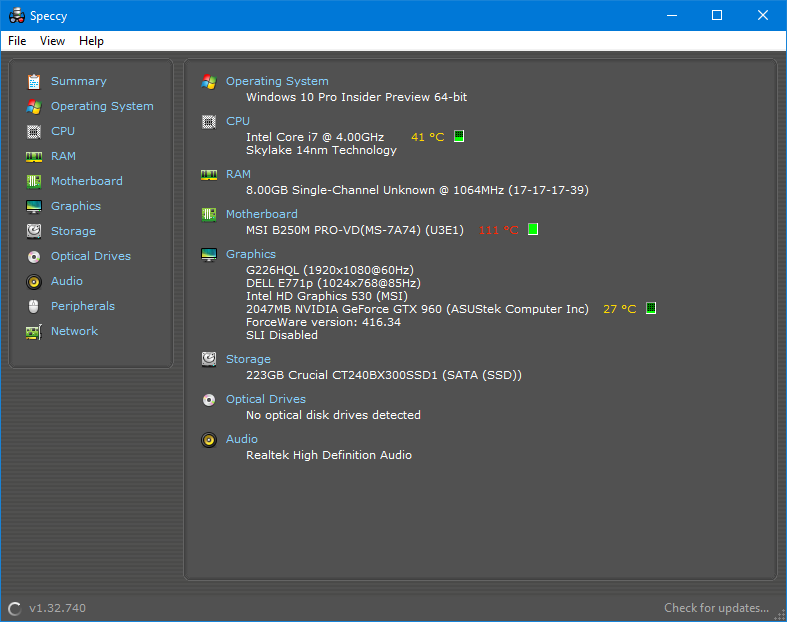The width and height of the screenshot is (787, 622).
Task: Open the Graphics section heading link
Action: 250,254
